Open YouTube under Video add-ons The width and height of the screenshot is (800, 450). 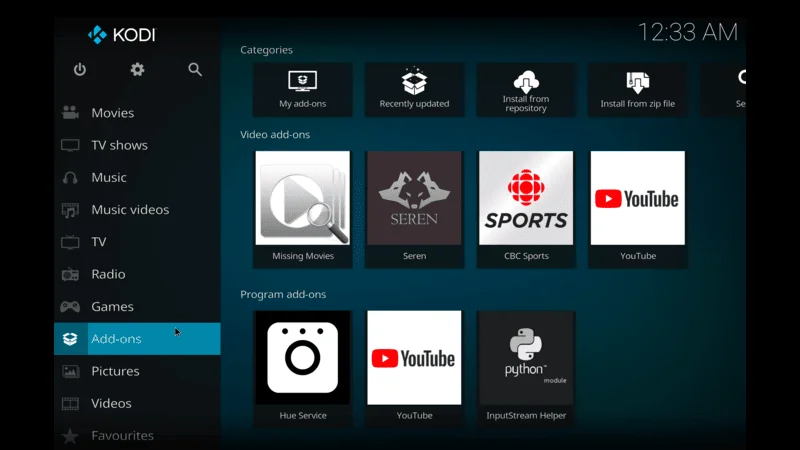(638, 209)
